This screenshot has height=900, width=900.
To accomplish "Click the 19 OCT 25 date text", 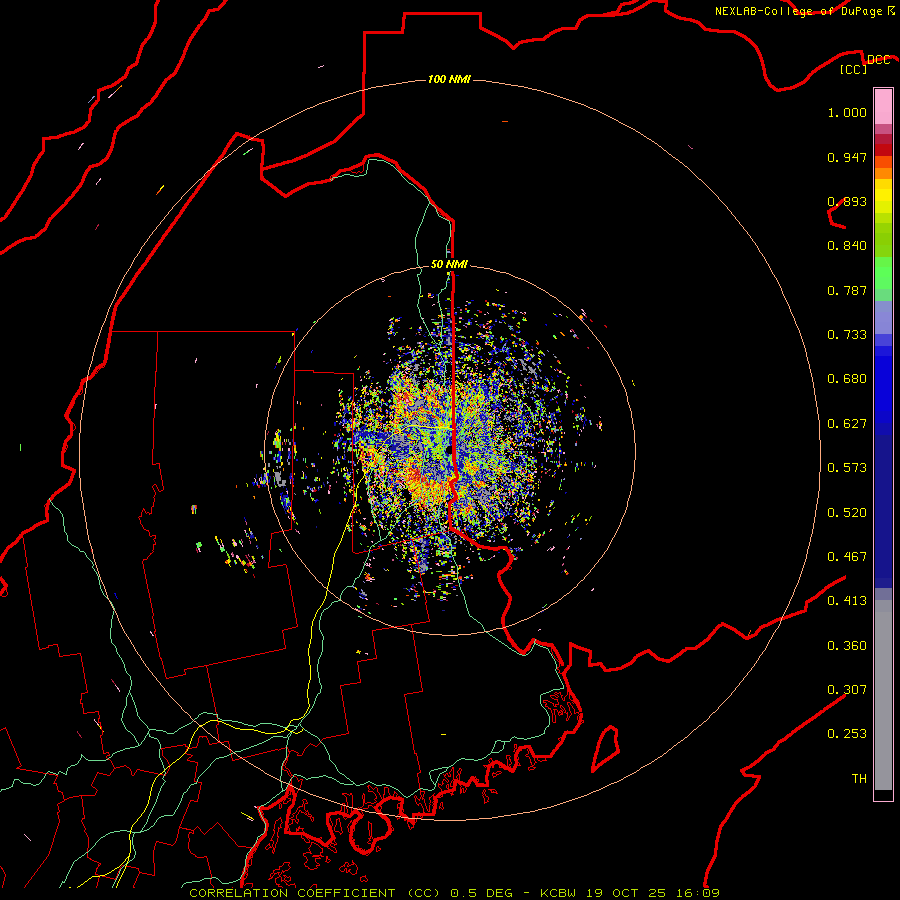I will [x=626, y=893].
